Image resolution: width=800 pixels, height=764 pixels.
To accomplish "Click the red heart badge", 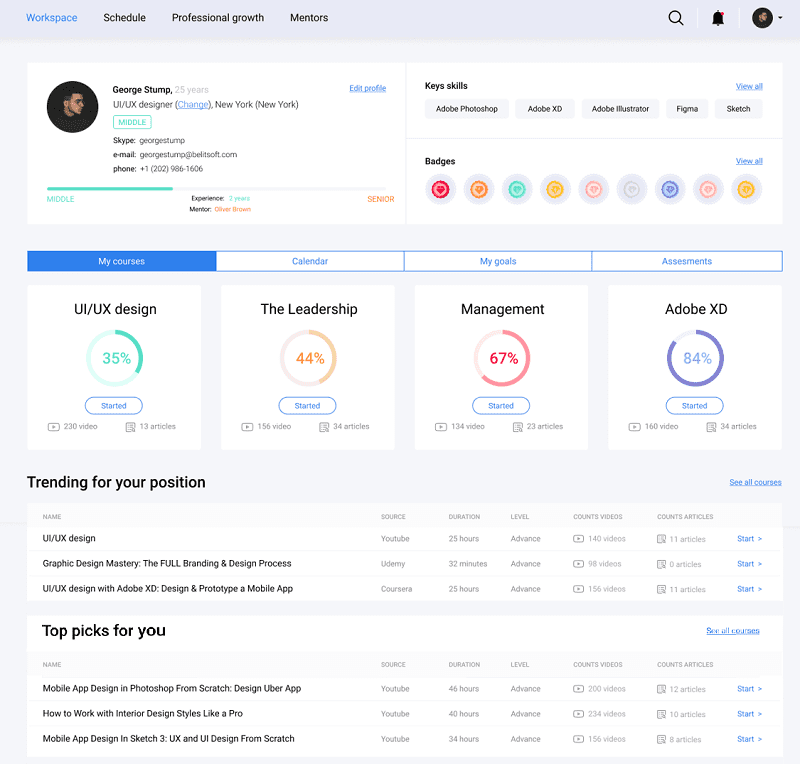I will (440, 189).
